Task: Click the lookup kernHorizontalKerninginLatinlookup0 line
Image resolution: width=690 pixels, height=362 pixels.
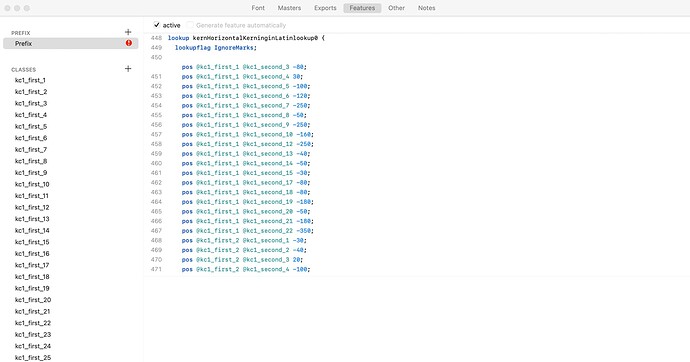Action: (246, 38)
